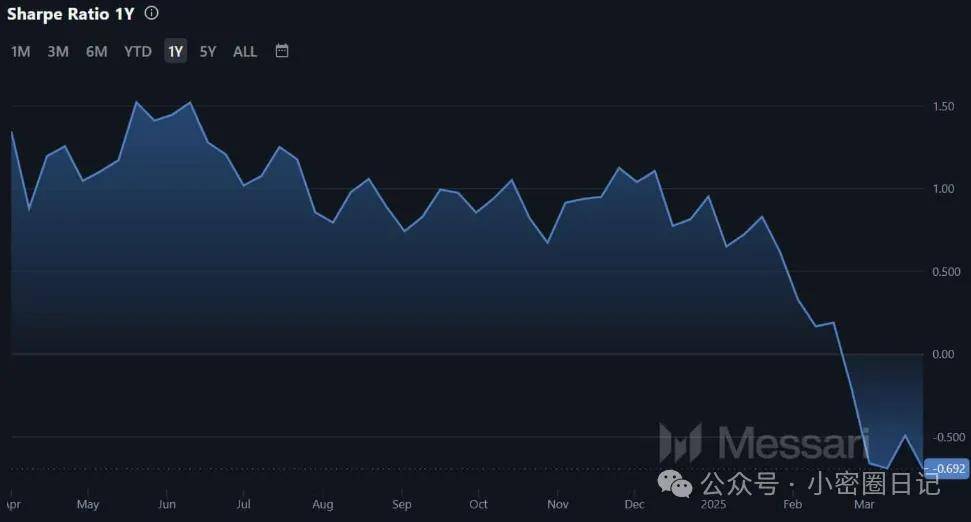Image resolution: width=971 pixels, height=522 pixels.
Task: Click the May x-axis label
Action: (x=88, y=505)
